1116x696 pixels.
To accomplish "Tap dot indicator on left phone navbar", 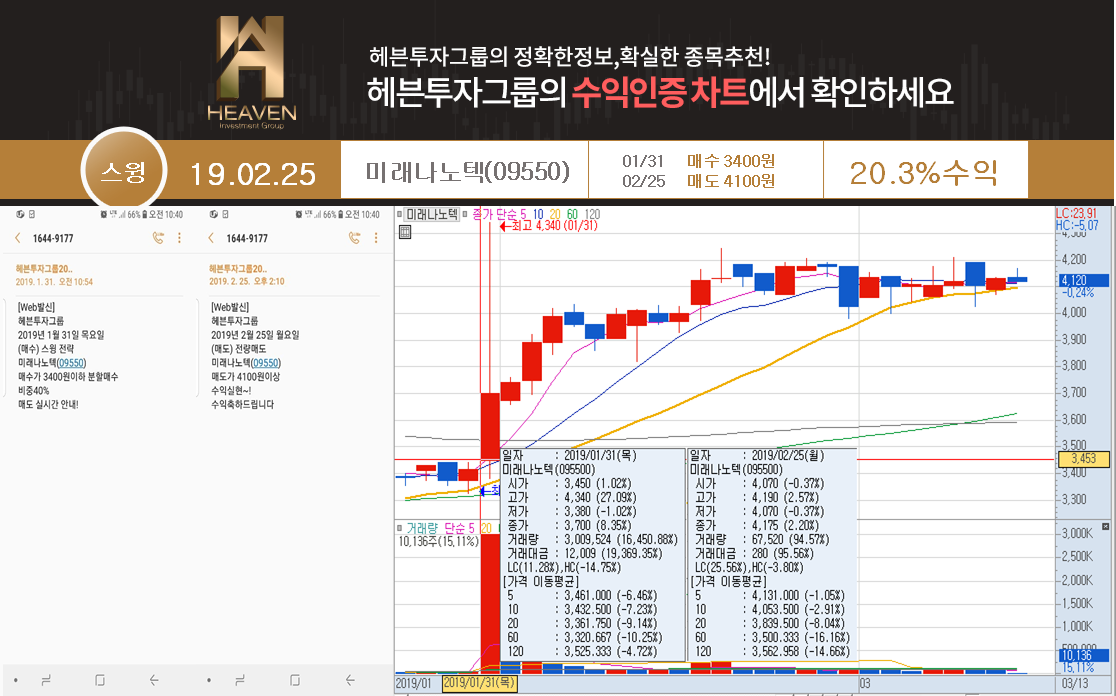I will pos(16,680).
